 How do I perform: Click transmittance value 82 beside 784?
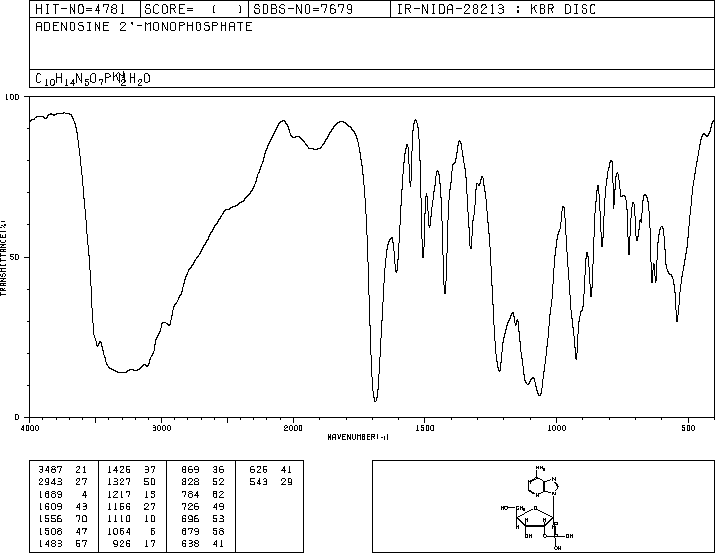(219, 494)
